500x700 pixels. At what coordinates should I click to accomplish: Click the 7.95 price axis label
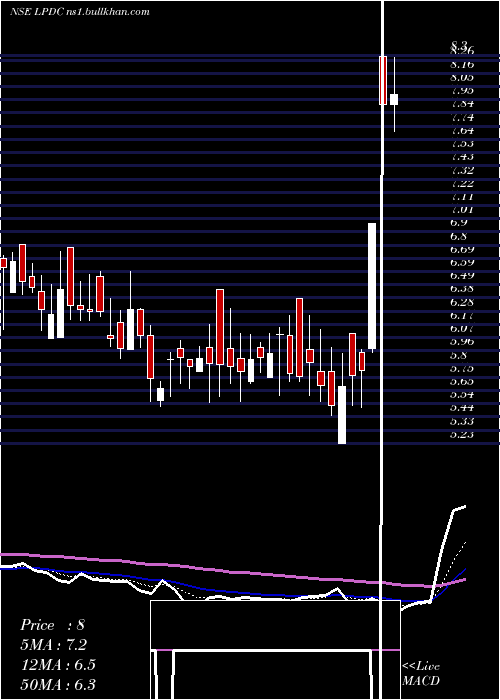(x=462, y=91)
